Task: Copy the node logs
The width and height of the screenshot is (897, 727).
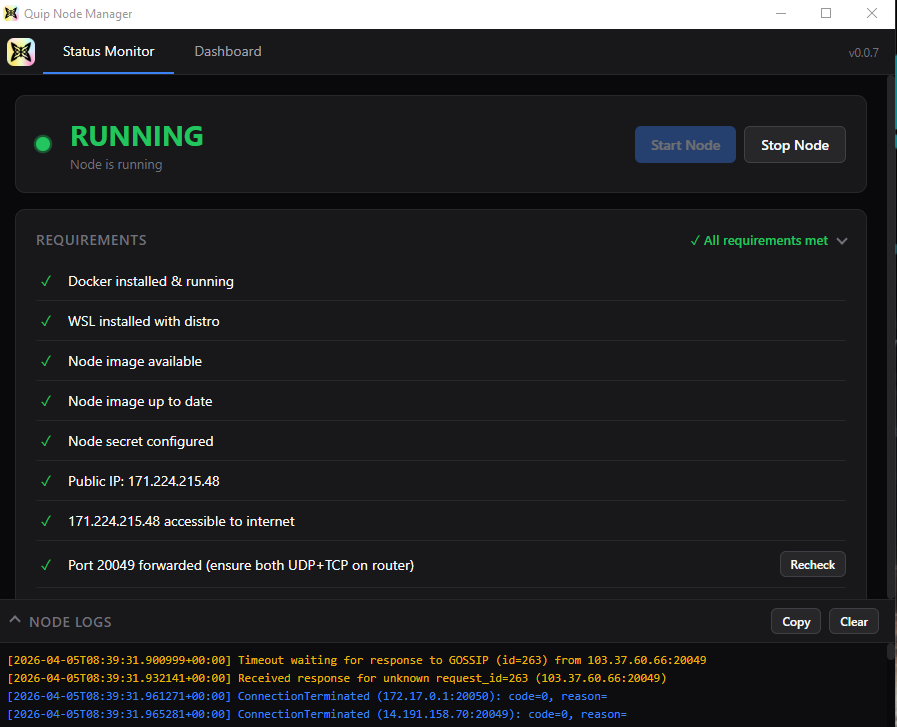Action: 796,621
